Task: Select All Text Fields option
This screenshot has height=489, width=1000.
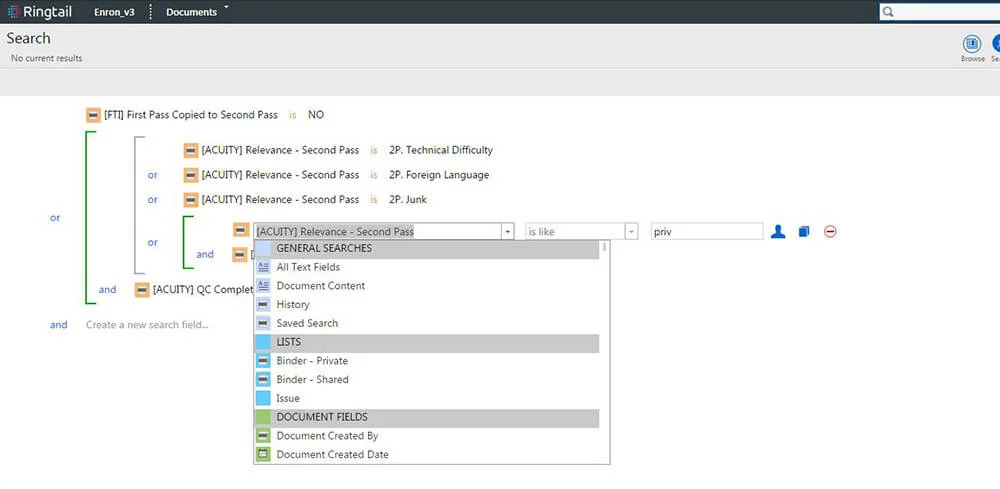Action: pos(427,267)
